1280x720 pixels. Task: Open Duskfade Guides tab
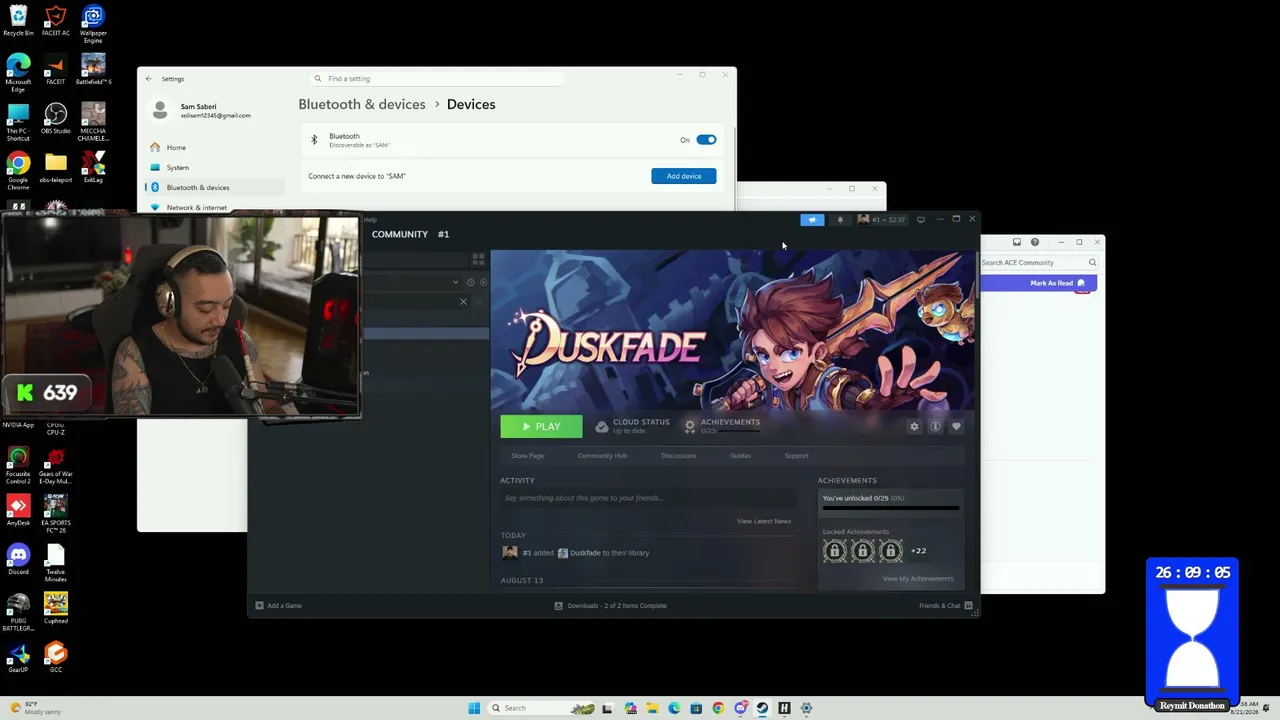pyautogui.click(x=740, y=456)
